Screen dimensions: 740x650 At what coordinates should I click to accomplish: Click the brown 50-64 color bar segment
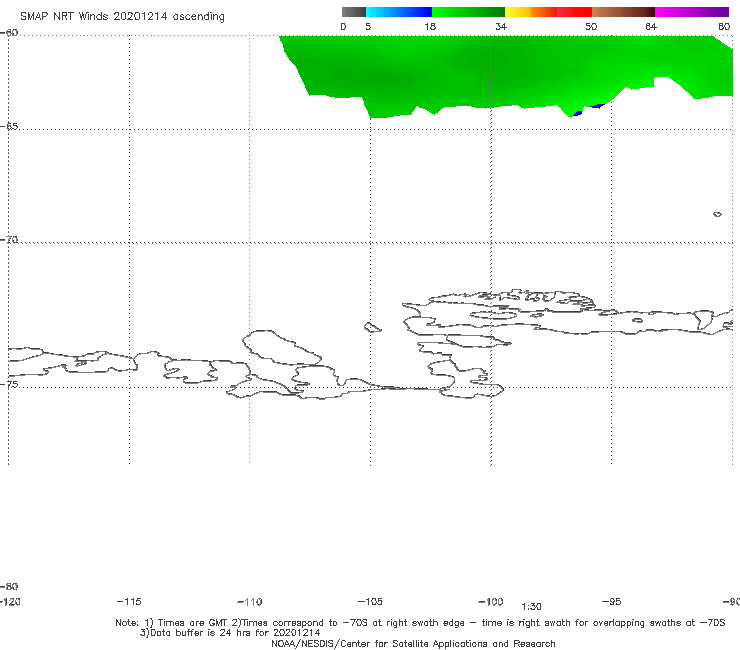623,12
